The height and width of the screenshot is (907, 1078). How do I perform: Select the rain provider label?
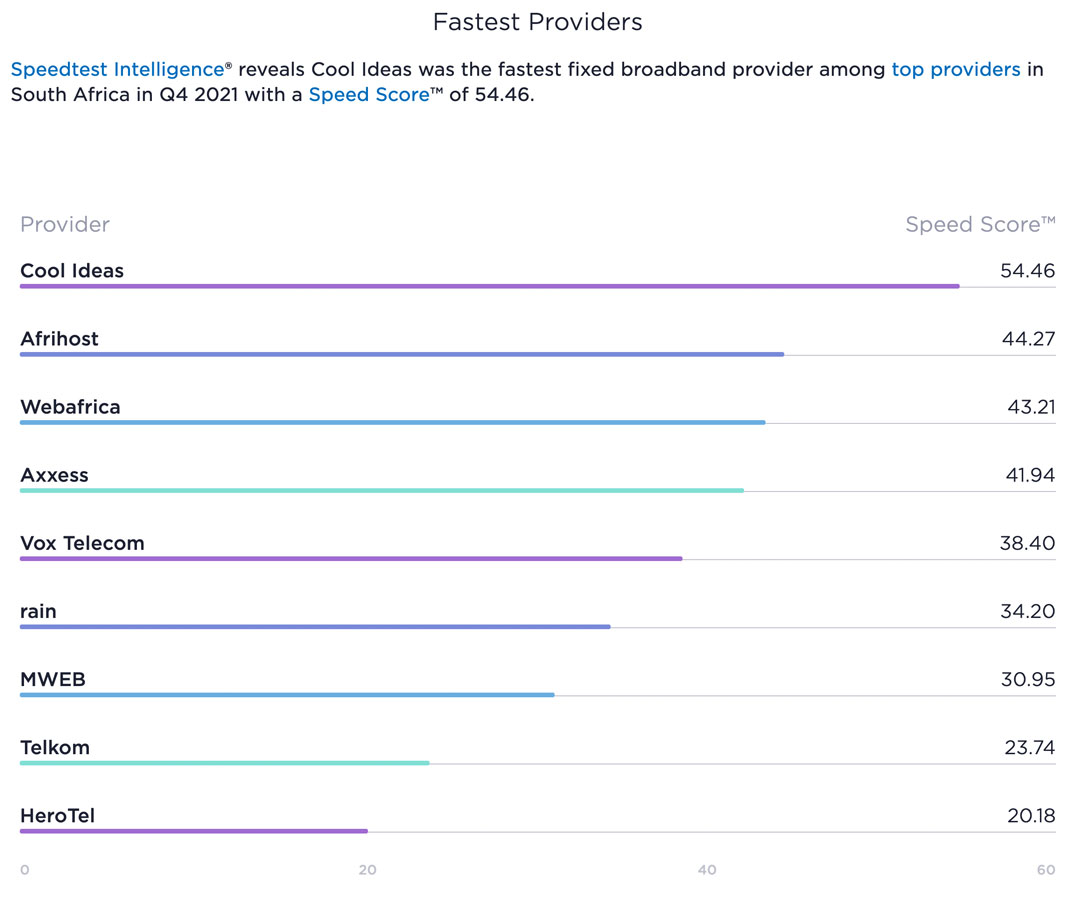[x=38, y=611]
